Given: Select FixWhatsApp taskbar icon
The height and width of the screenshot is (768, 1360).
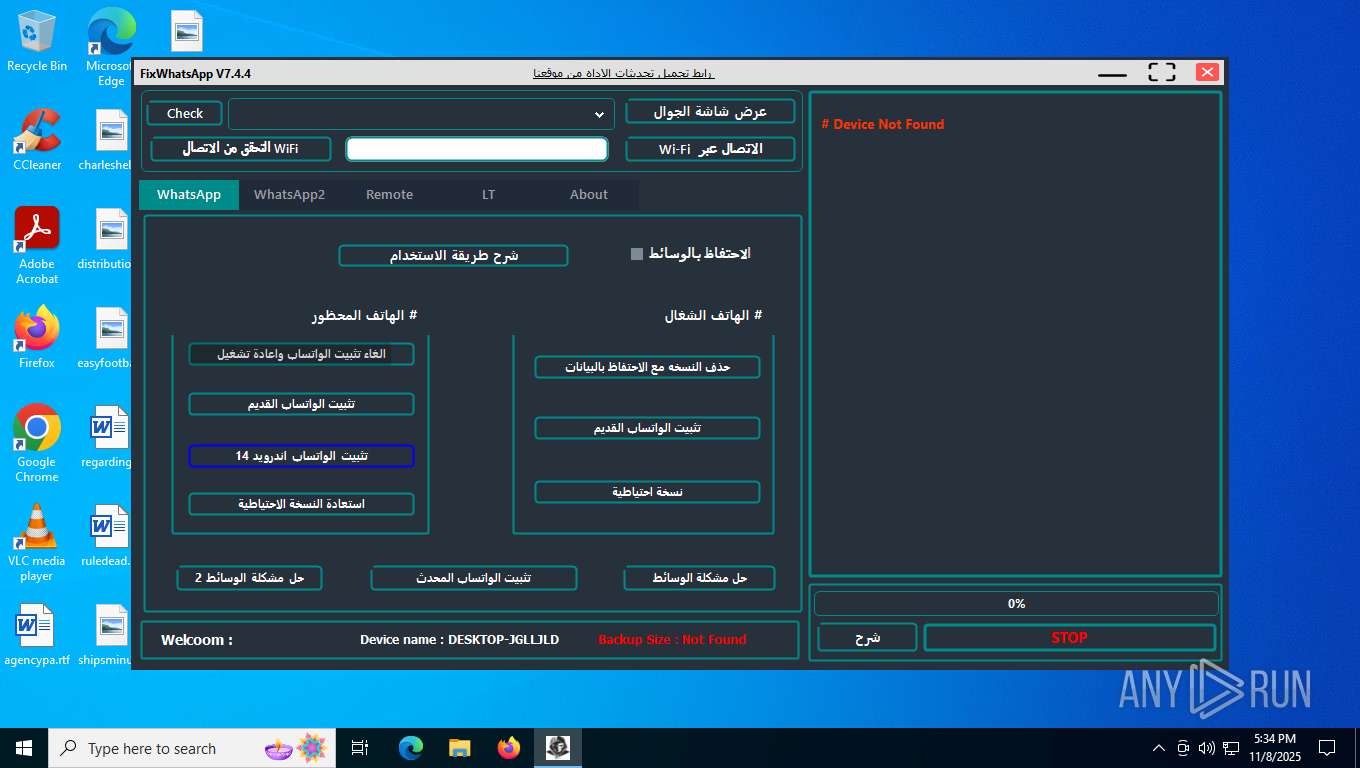Looking at the screenshot, I should tap(557, 748).
